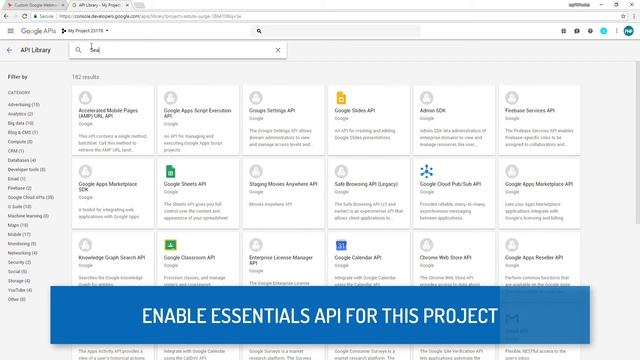The image size is (640, 360).
Task: Filter by G Suite category
Action: pyautogui.click(x=20, y=207)
